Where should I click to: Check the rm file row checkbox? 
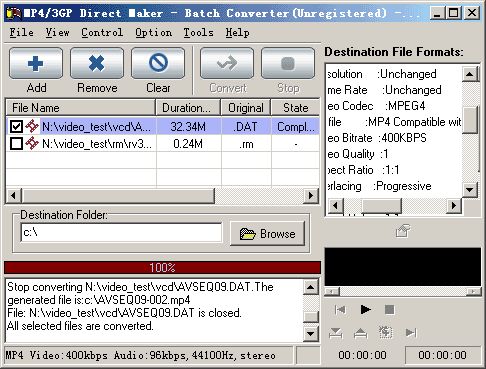tap(16, 144)
